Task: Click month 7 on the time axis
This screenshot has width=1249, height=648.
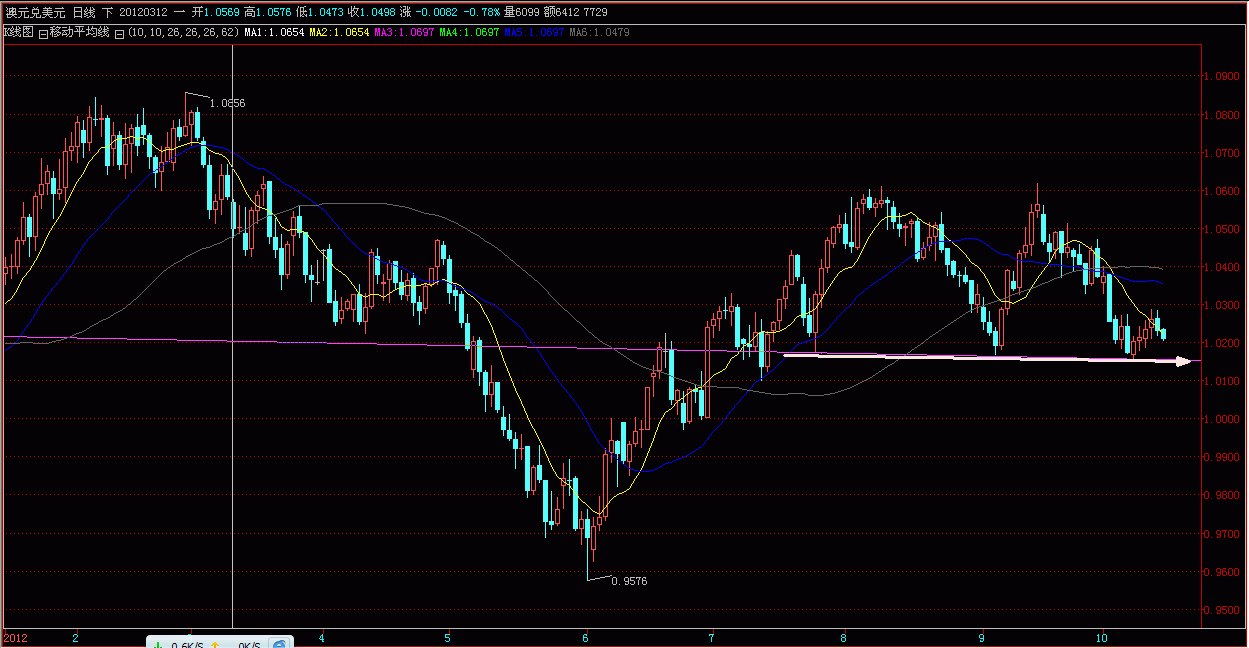Action: pos(711,637)
